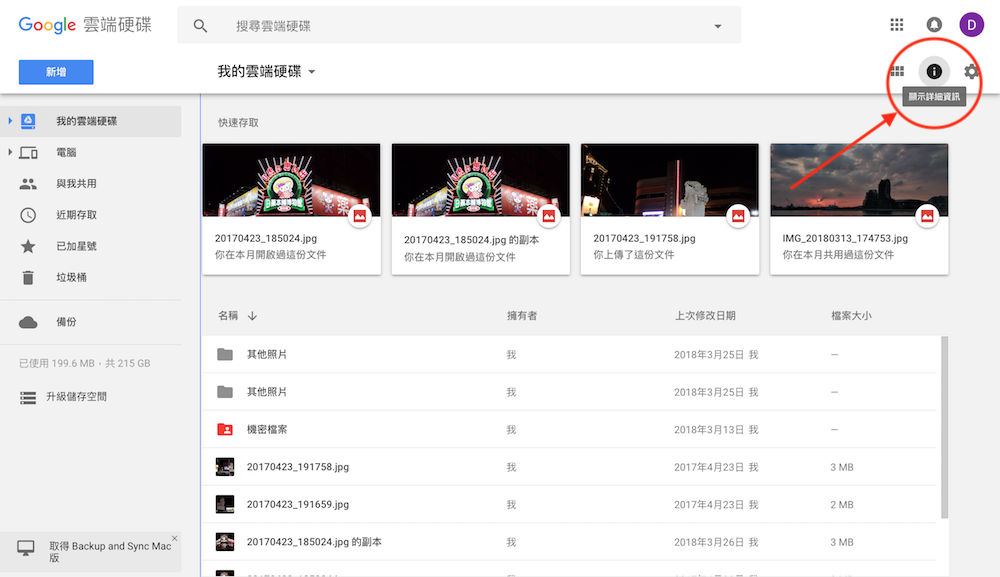This screenshot has width=1000, height=577.
Task: Open 近期存取 from the sidebar
Action: (x=28, y=214)
